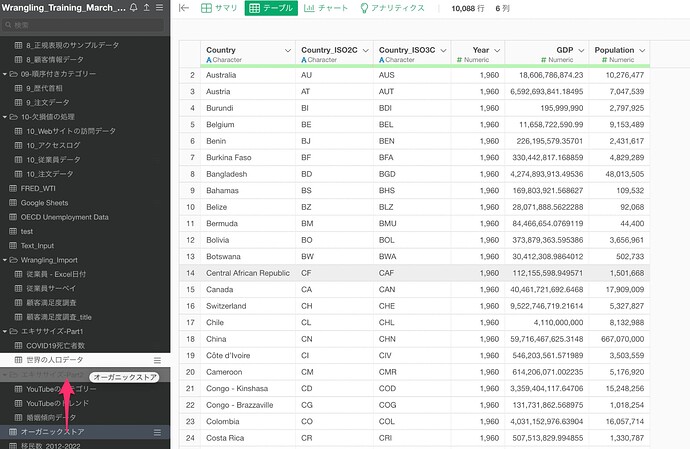The width and height of the screenshot is (690, 449).
Task: Open the notifications bell icon
Action: point(134,7)
